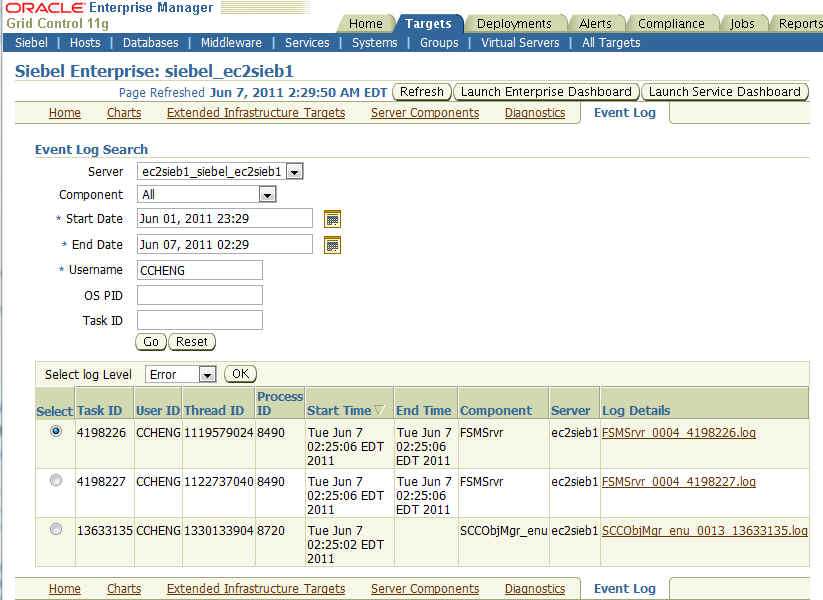Click Launch Service Dashboard button
This screenshot has height=600, width=823.
[725, 92]
